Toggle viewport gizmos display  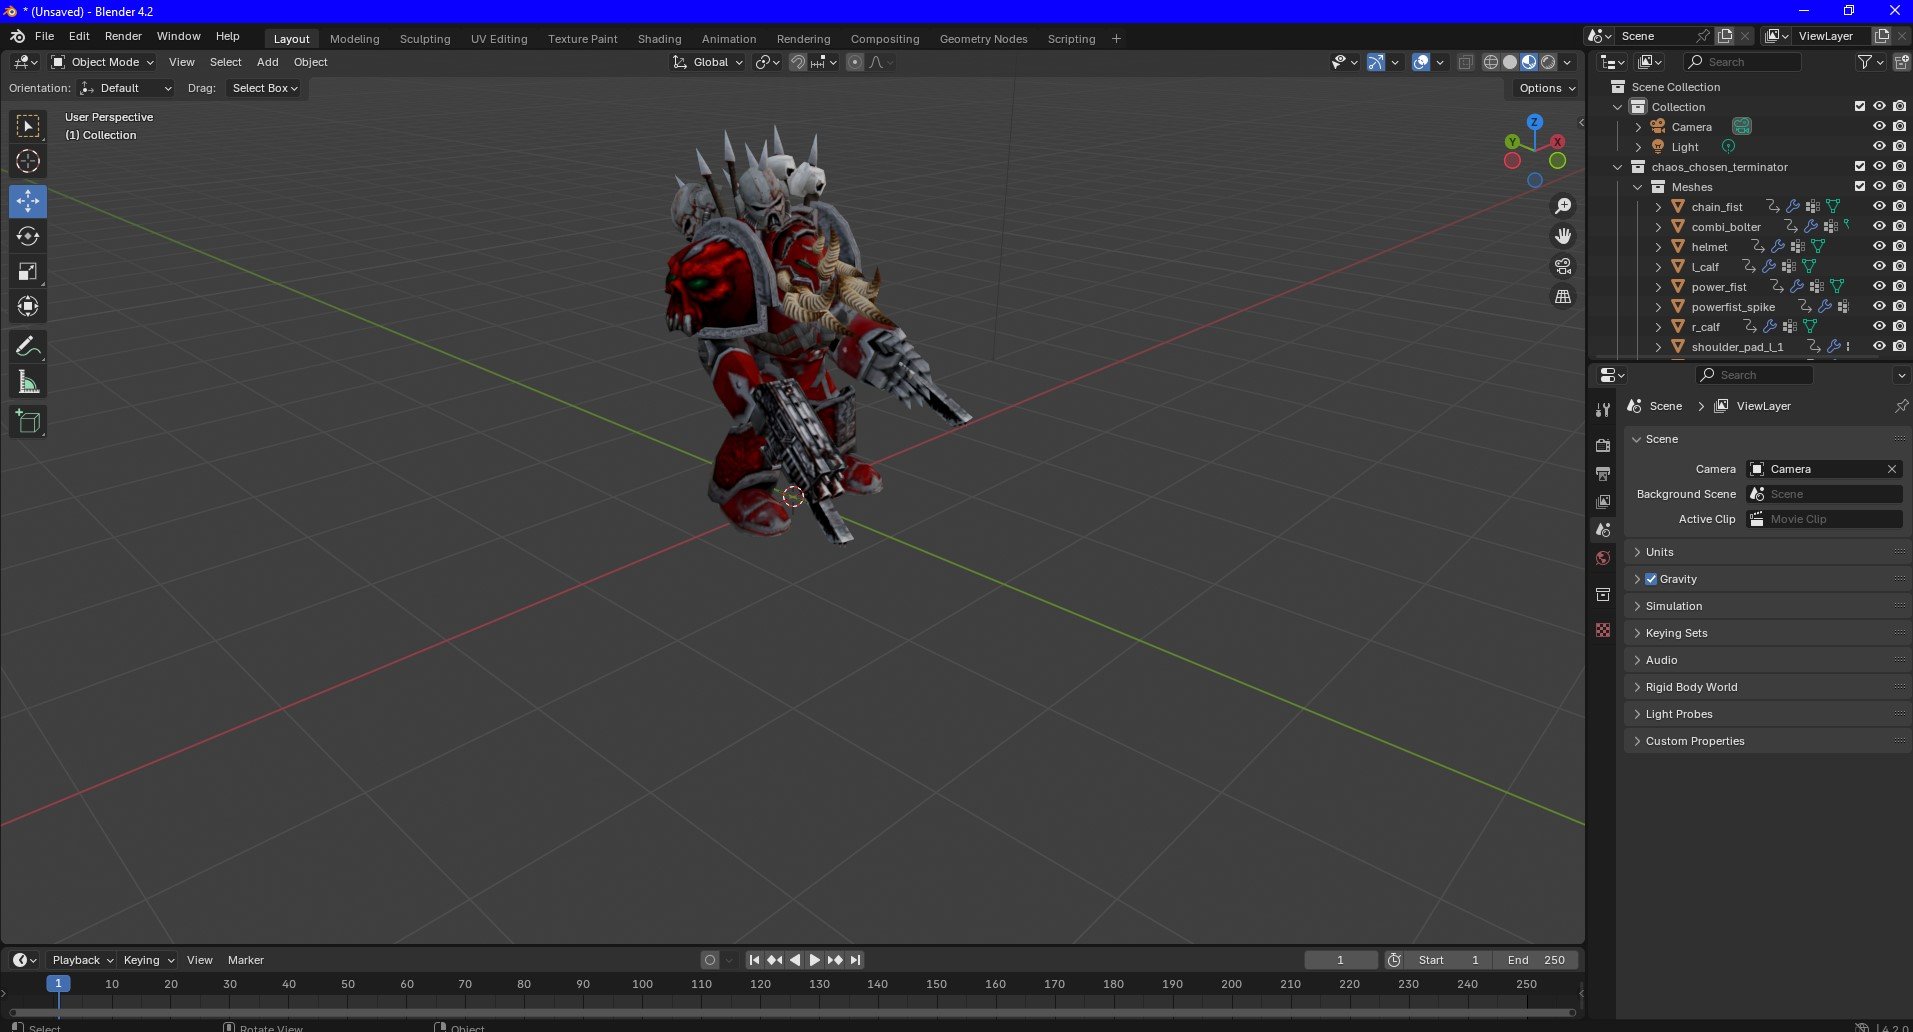pyautogui.click(x=1376, y=62)
